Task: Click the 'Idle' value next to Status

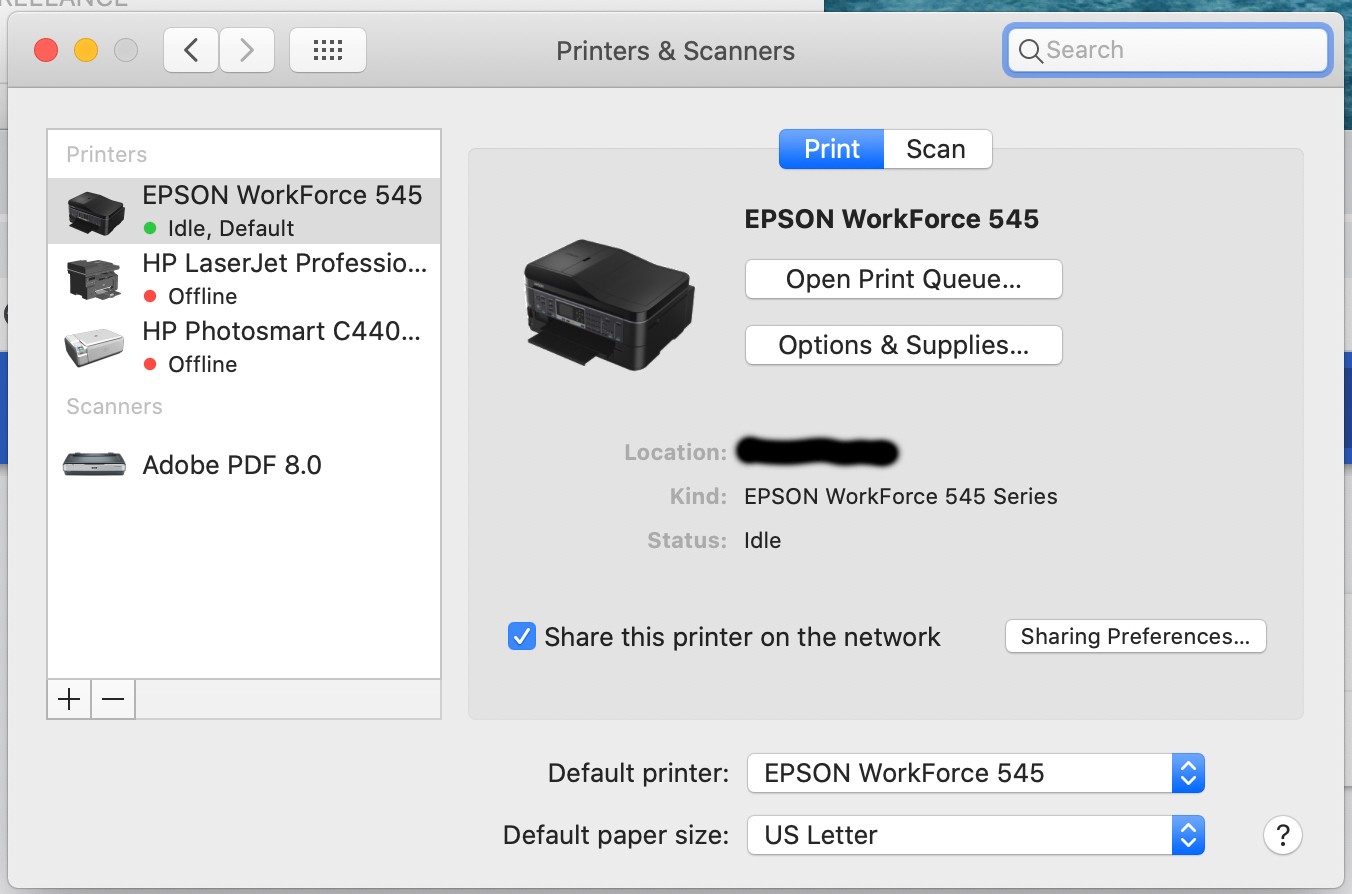Action: [x=763, y=540]
